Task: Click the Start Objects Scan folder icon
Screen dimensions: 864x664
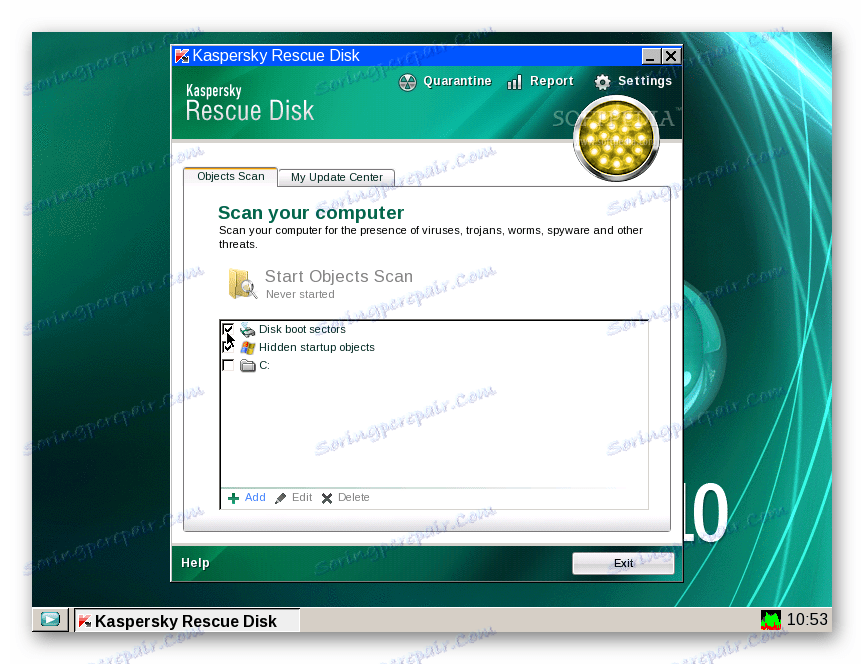Action: [242, 283]
